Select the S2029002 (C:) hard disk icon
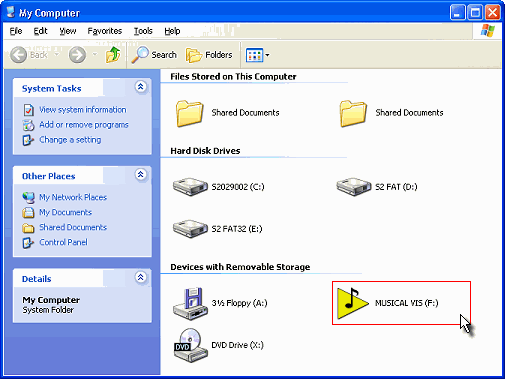This screenshot has height=379, width=505. pyautogui.click(x=190, y=187)
